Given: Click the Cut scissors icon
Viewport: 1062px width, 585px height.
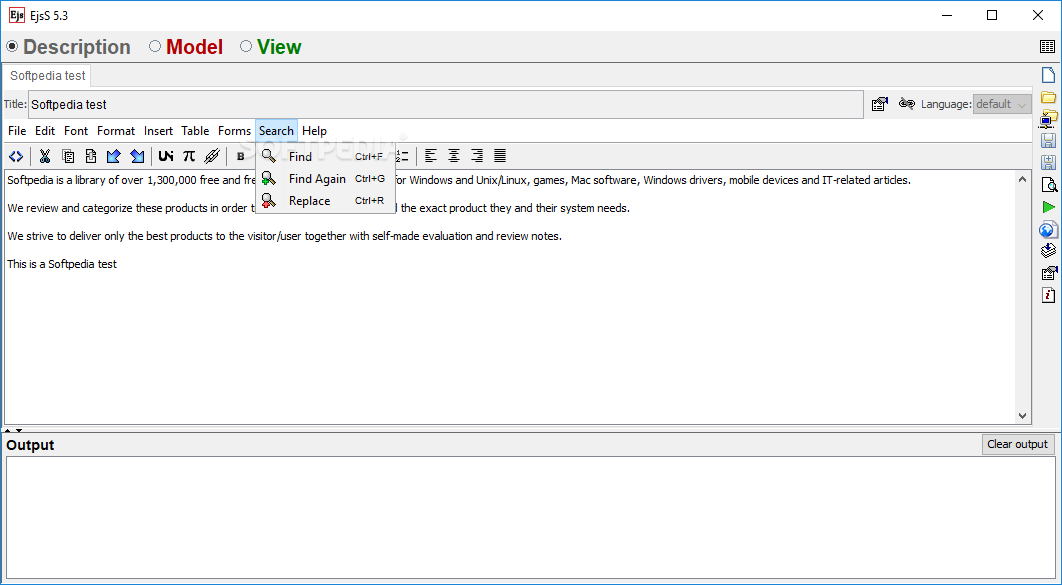Looking at the screenshot, I should (x=45, y=156).
